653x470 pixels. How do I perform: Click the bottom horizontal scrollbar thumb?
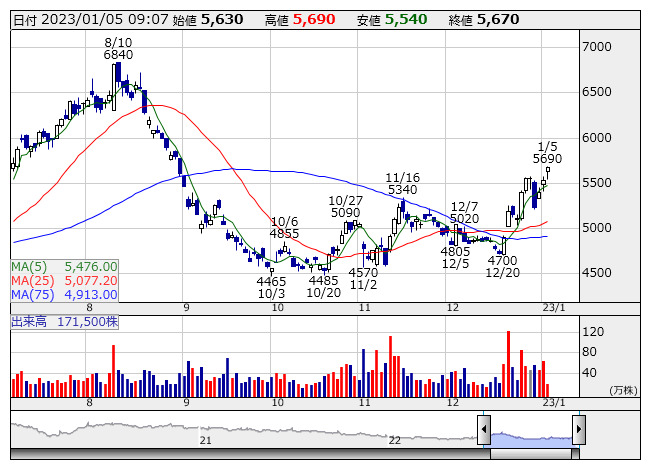coord(531,454)
